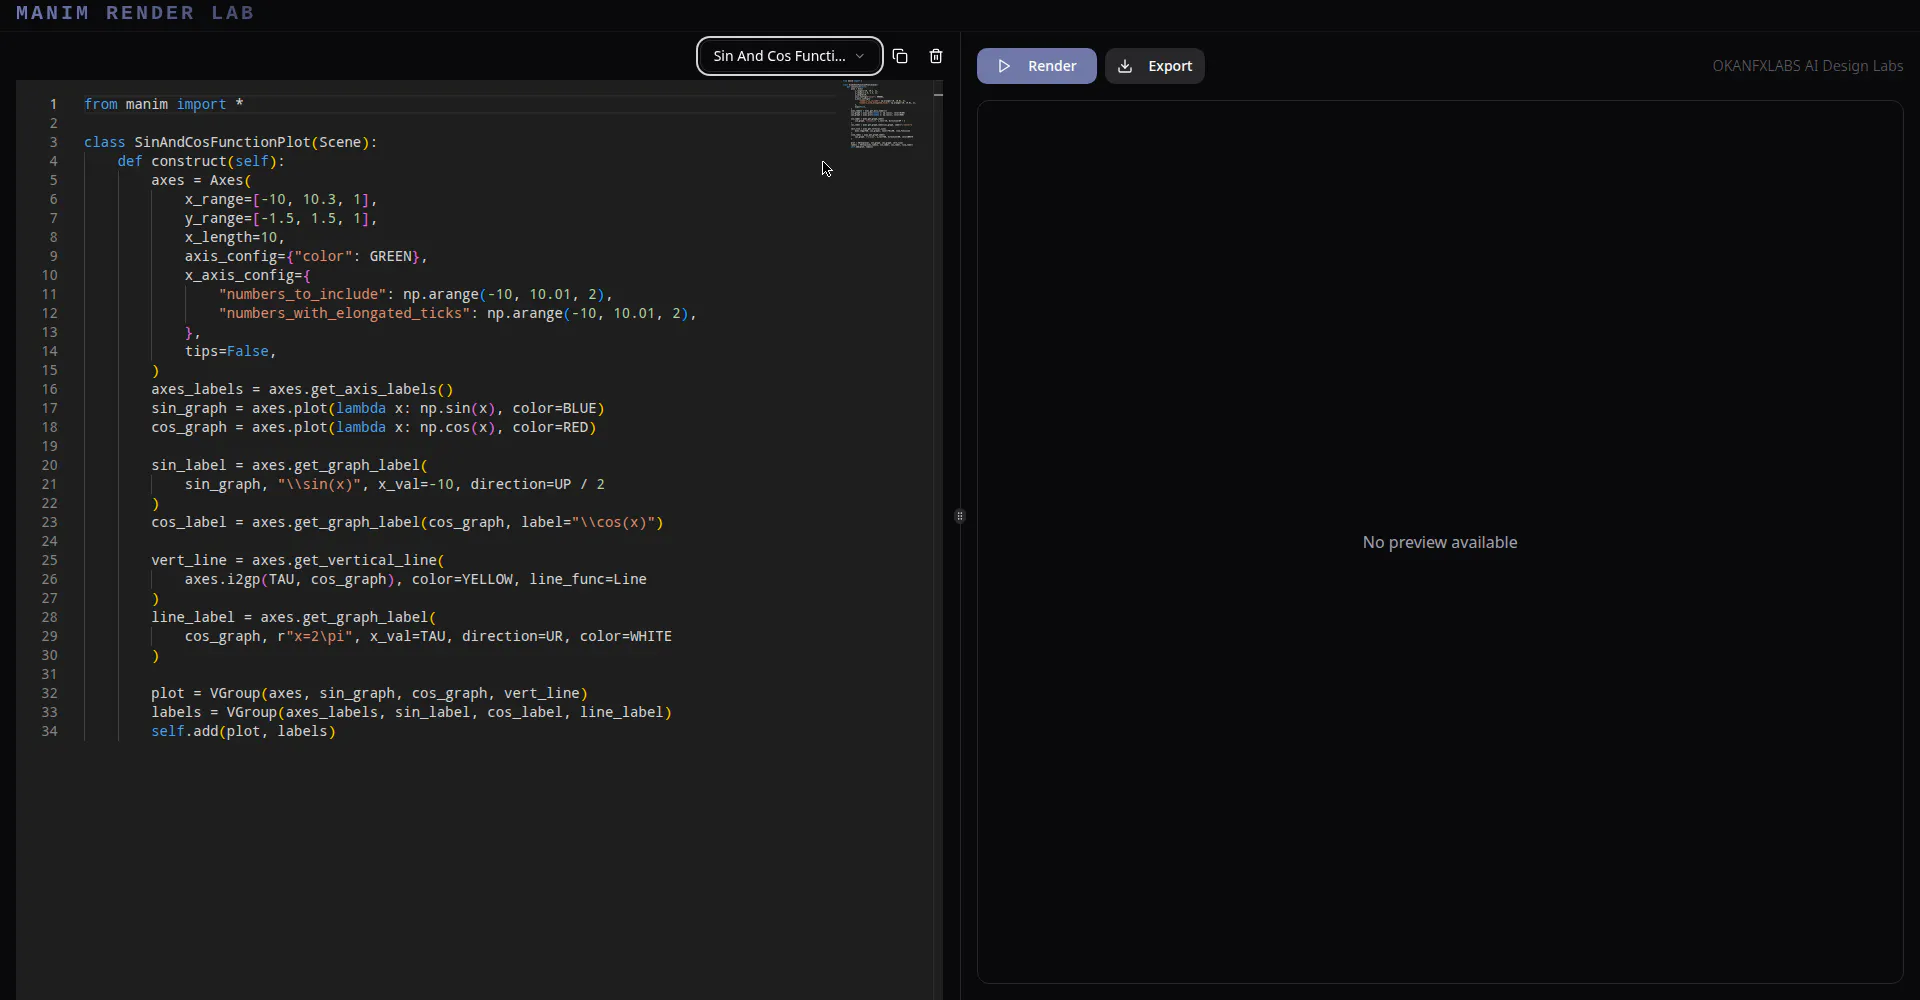The height and width of the screenshot is (1000, 1920).
Task: Click the trash delete icon
Action: (x=936, y=56)
